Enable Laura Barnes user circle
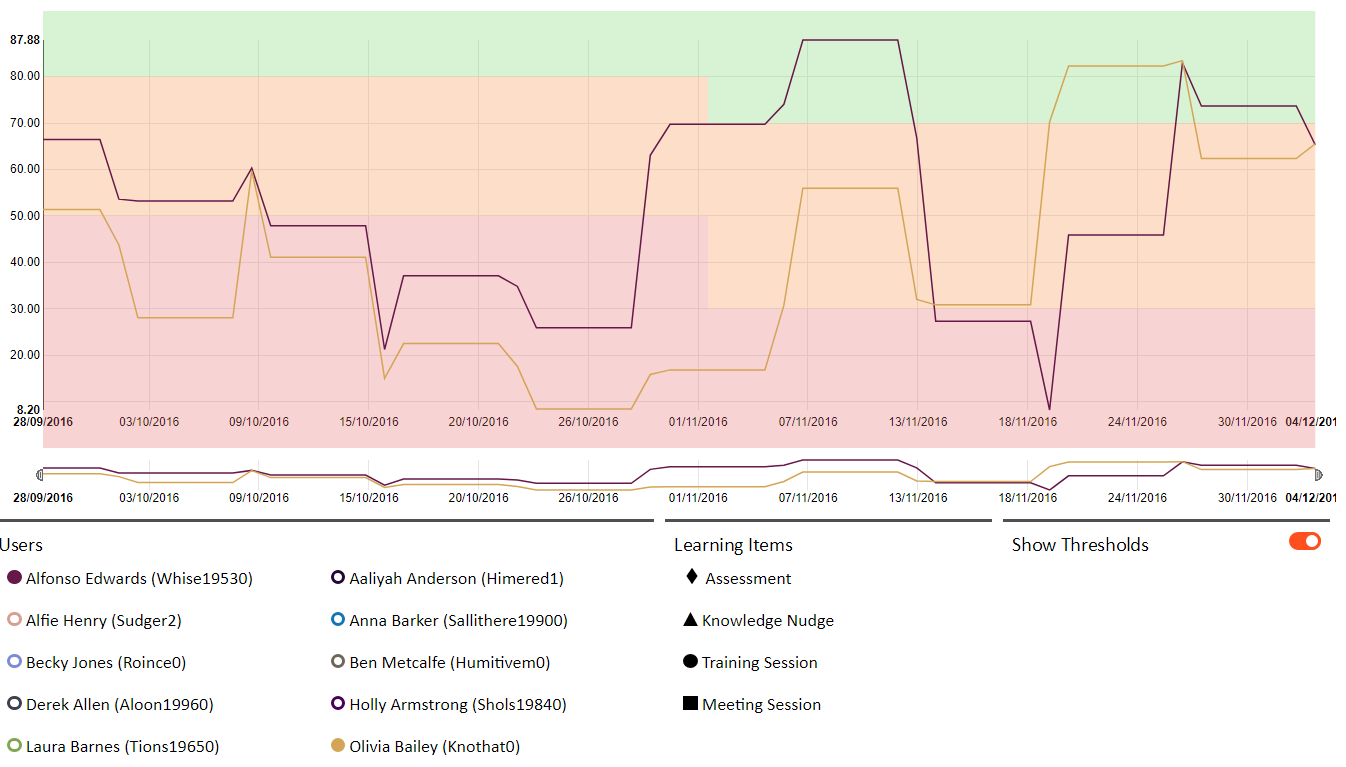Screen dimensions: 1346x767 [14, 746]
